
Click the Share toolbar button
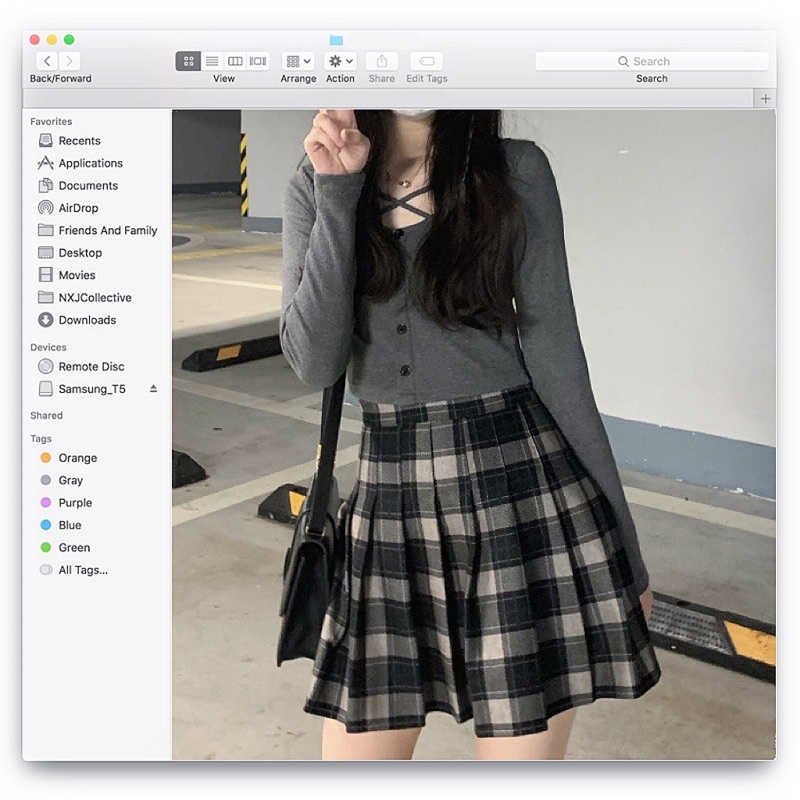[381, 61]
